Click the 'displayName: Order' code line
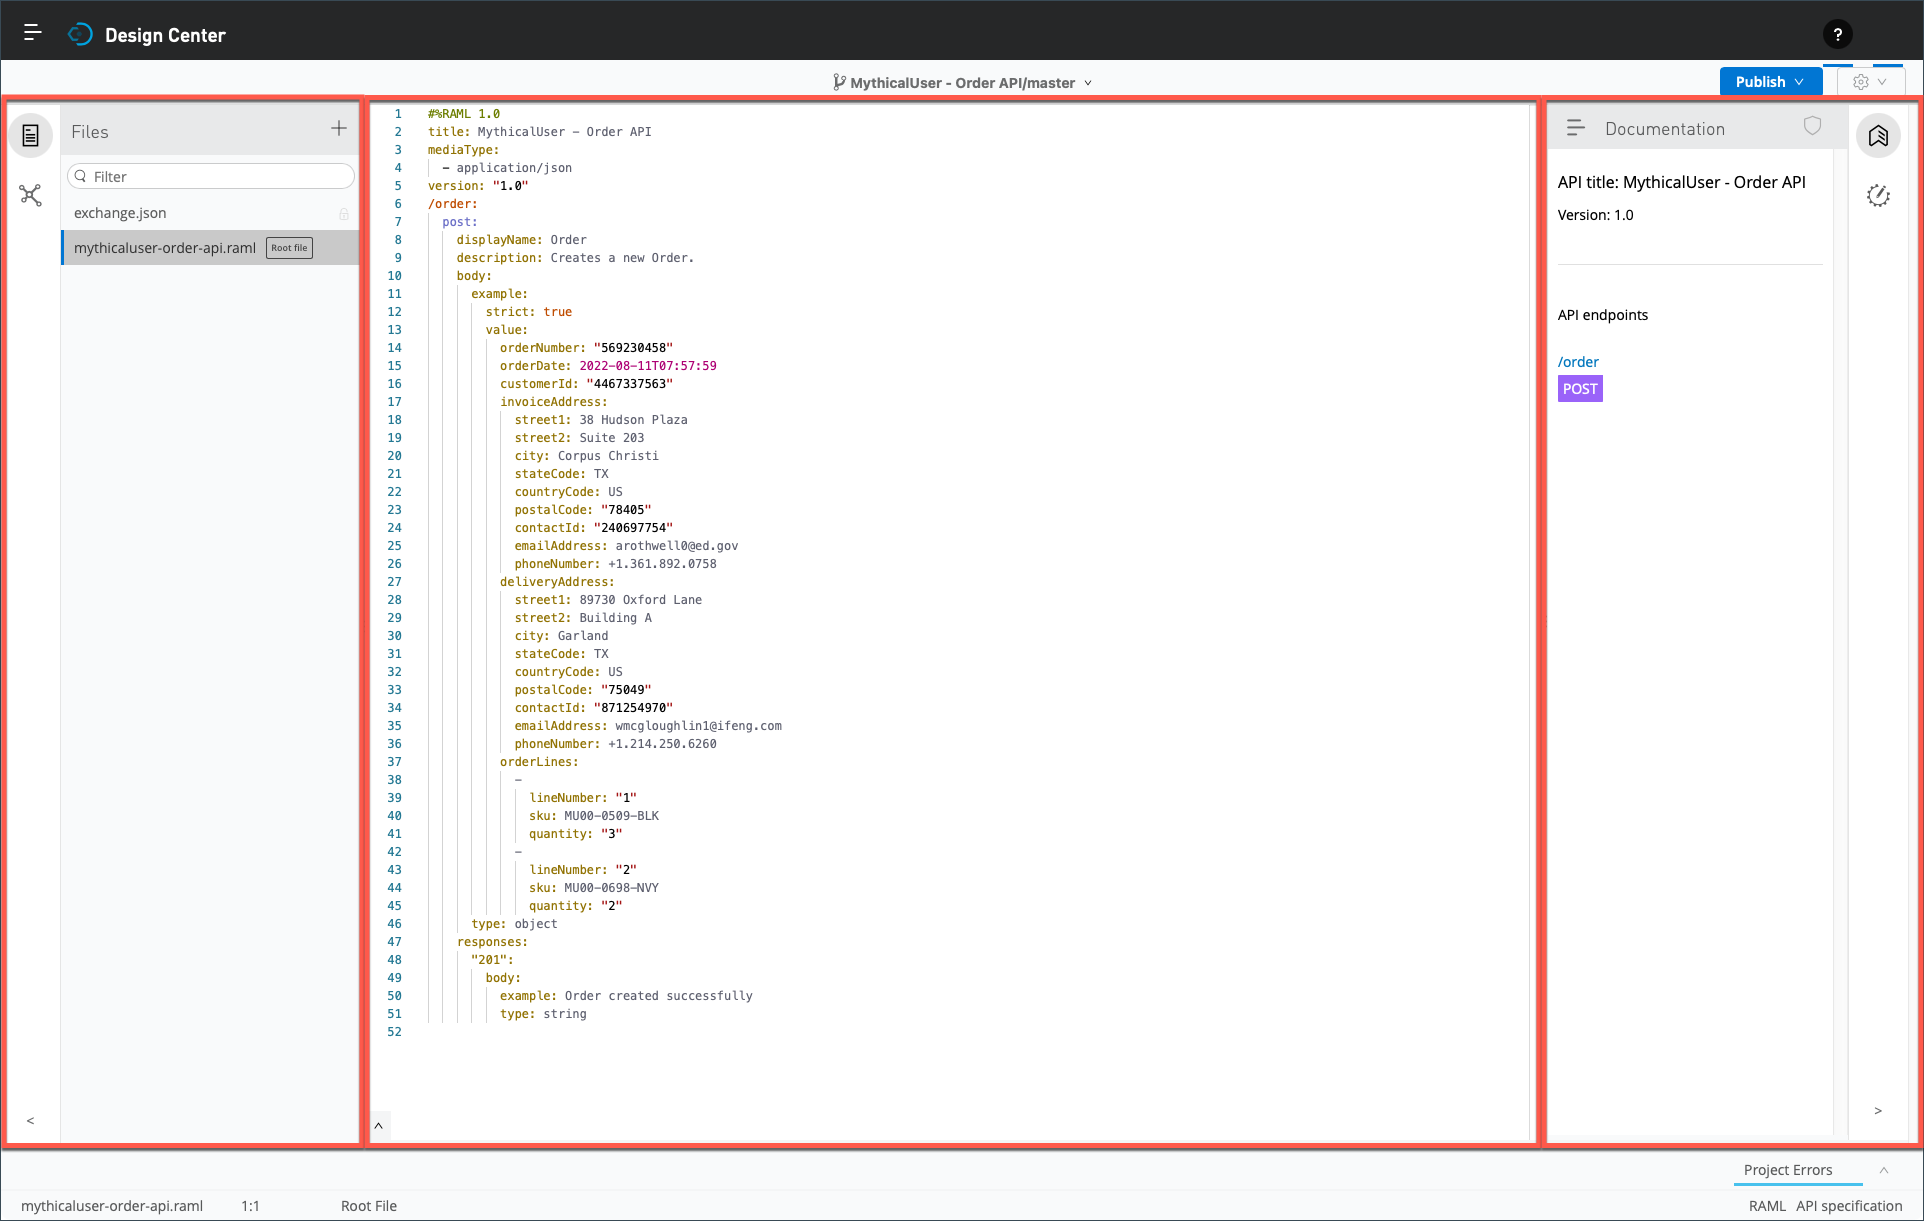The height and width of the screenshot is (1221, 1924). point(522,240)
